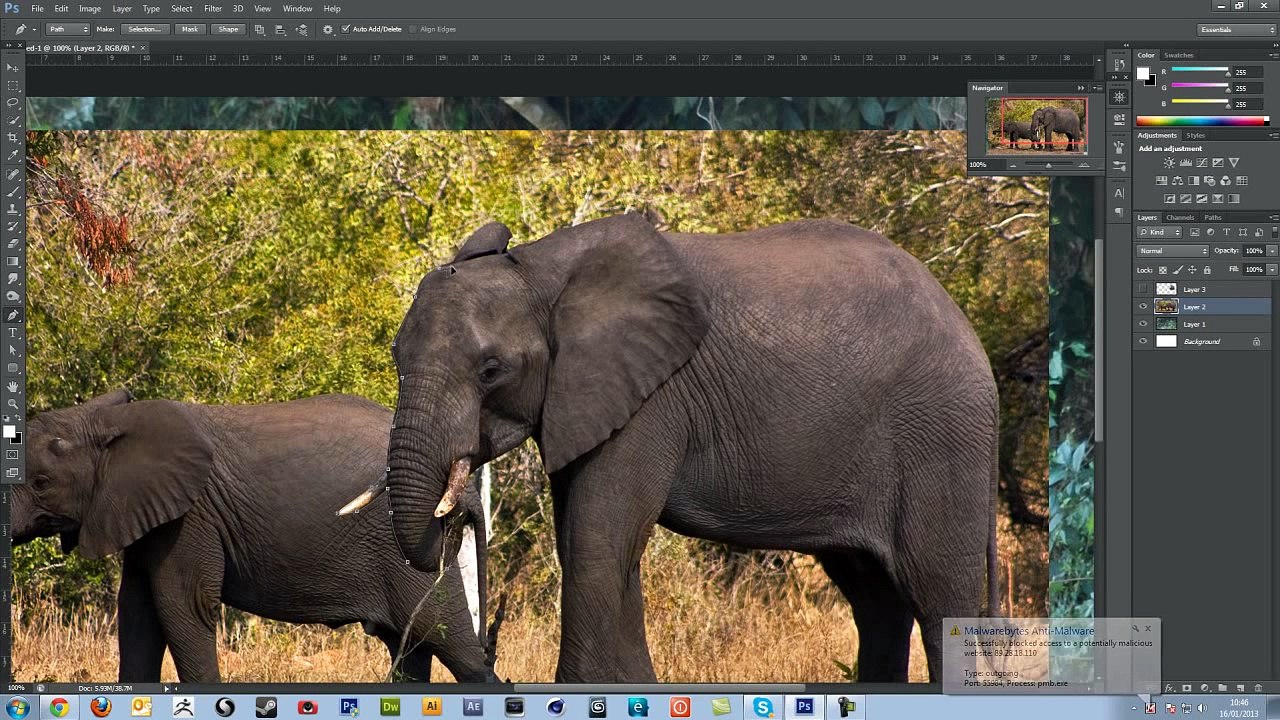Open the Filter menu

213,8
